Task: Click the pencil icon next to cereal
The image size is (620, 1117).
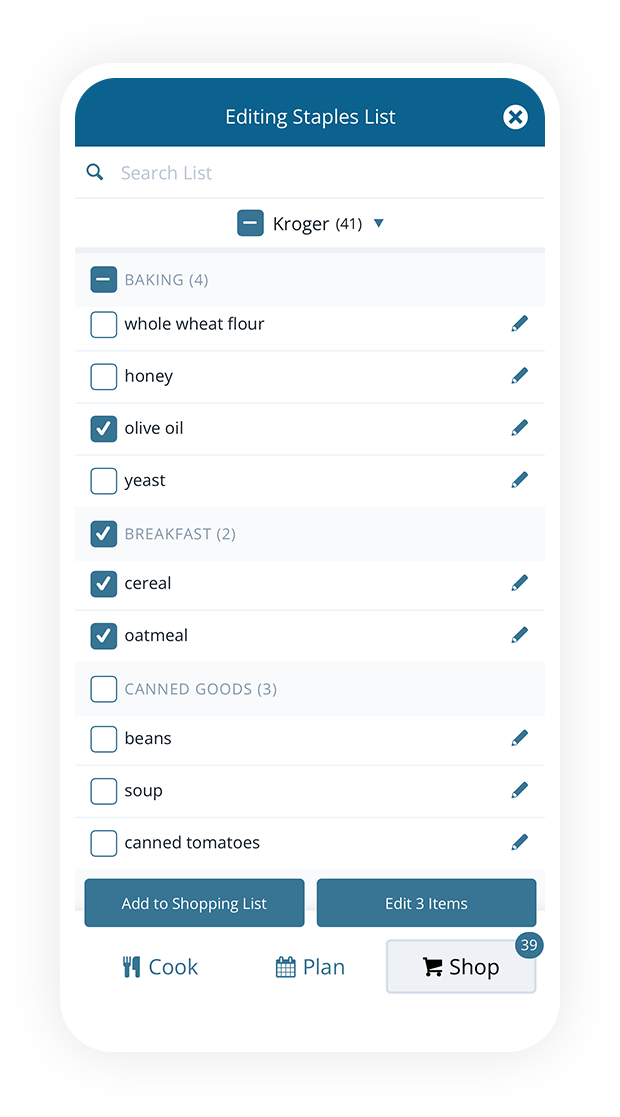Action: pyautogui.click(x=520, y=582)
